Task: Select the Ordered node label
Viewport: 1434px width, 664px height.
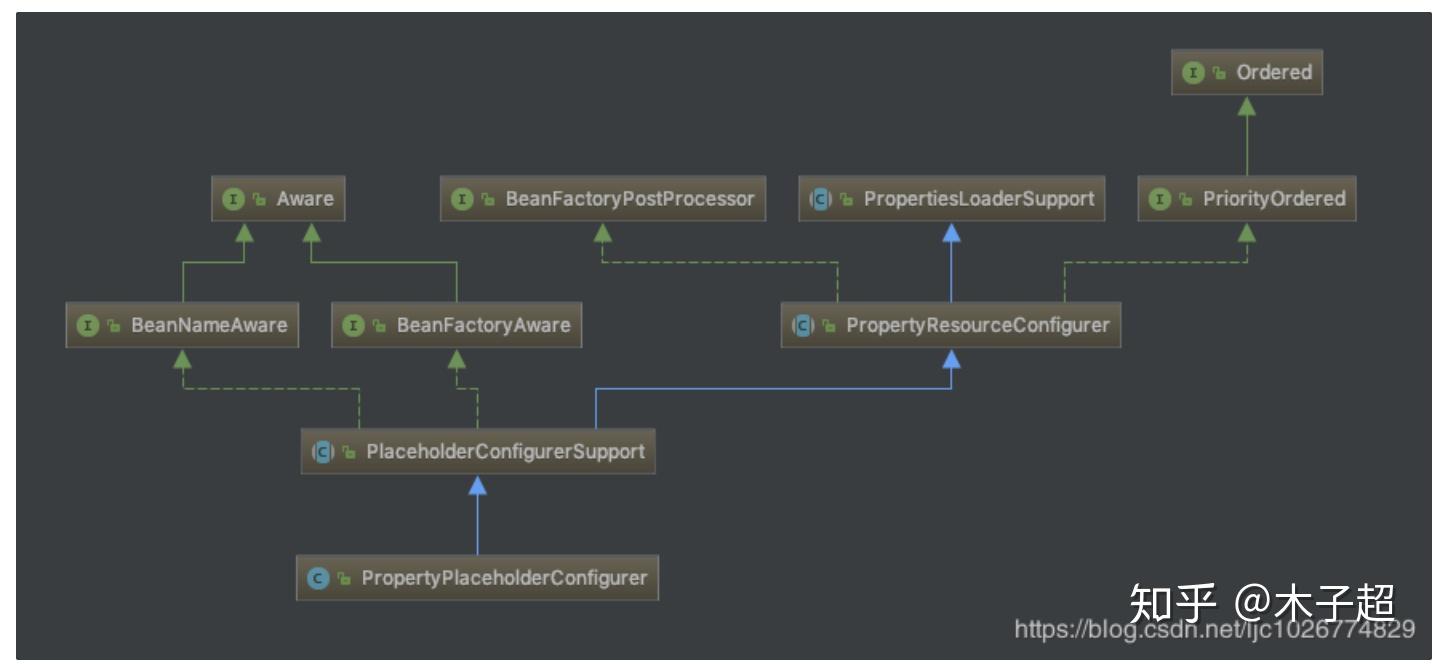Action: pos(1273,73)
